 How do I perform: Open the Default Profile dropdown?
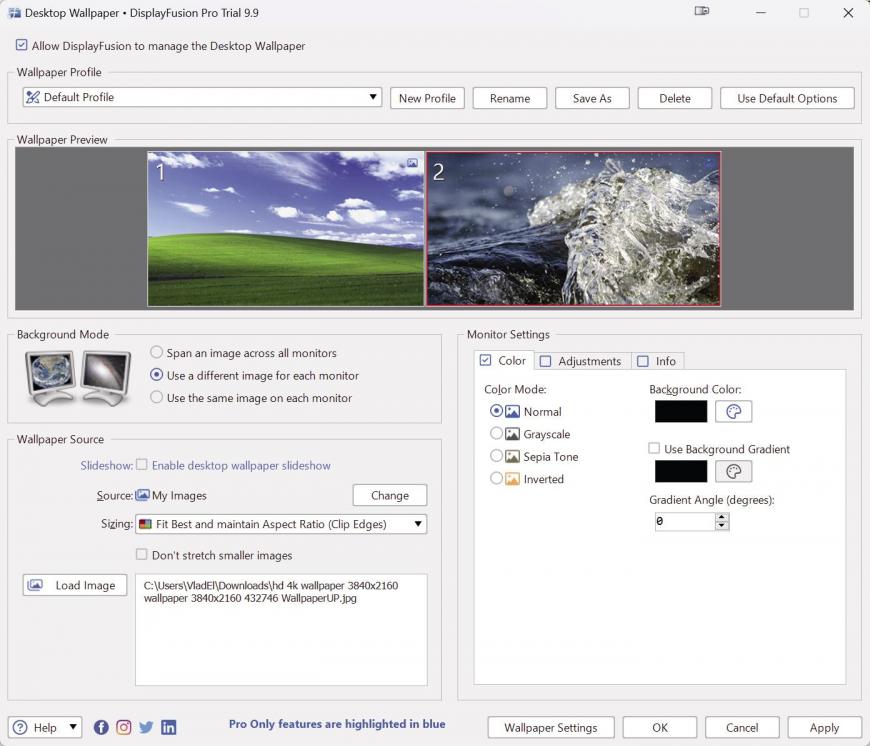pyautogui.click(x=202, y=97)
